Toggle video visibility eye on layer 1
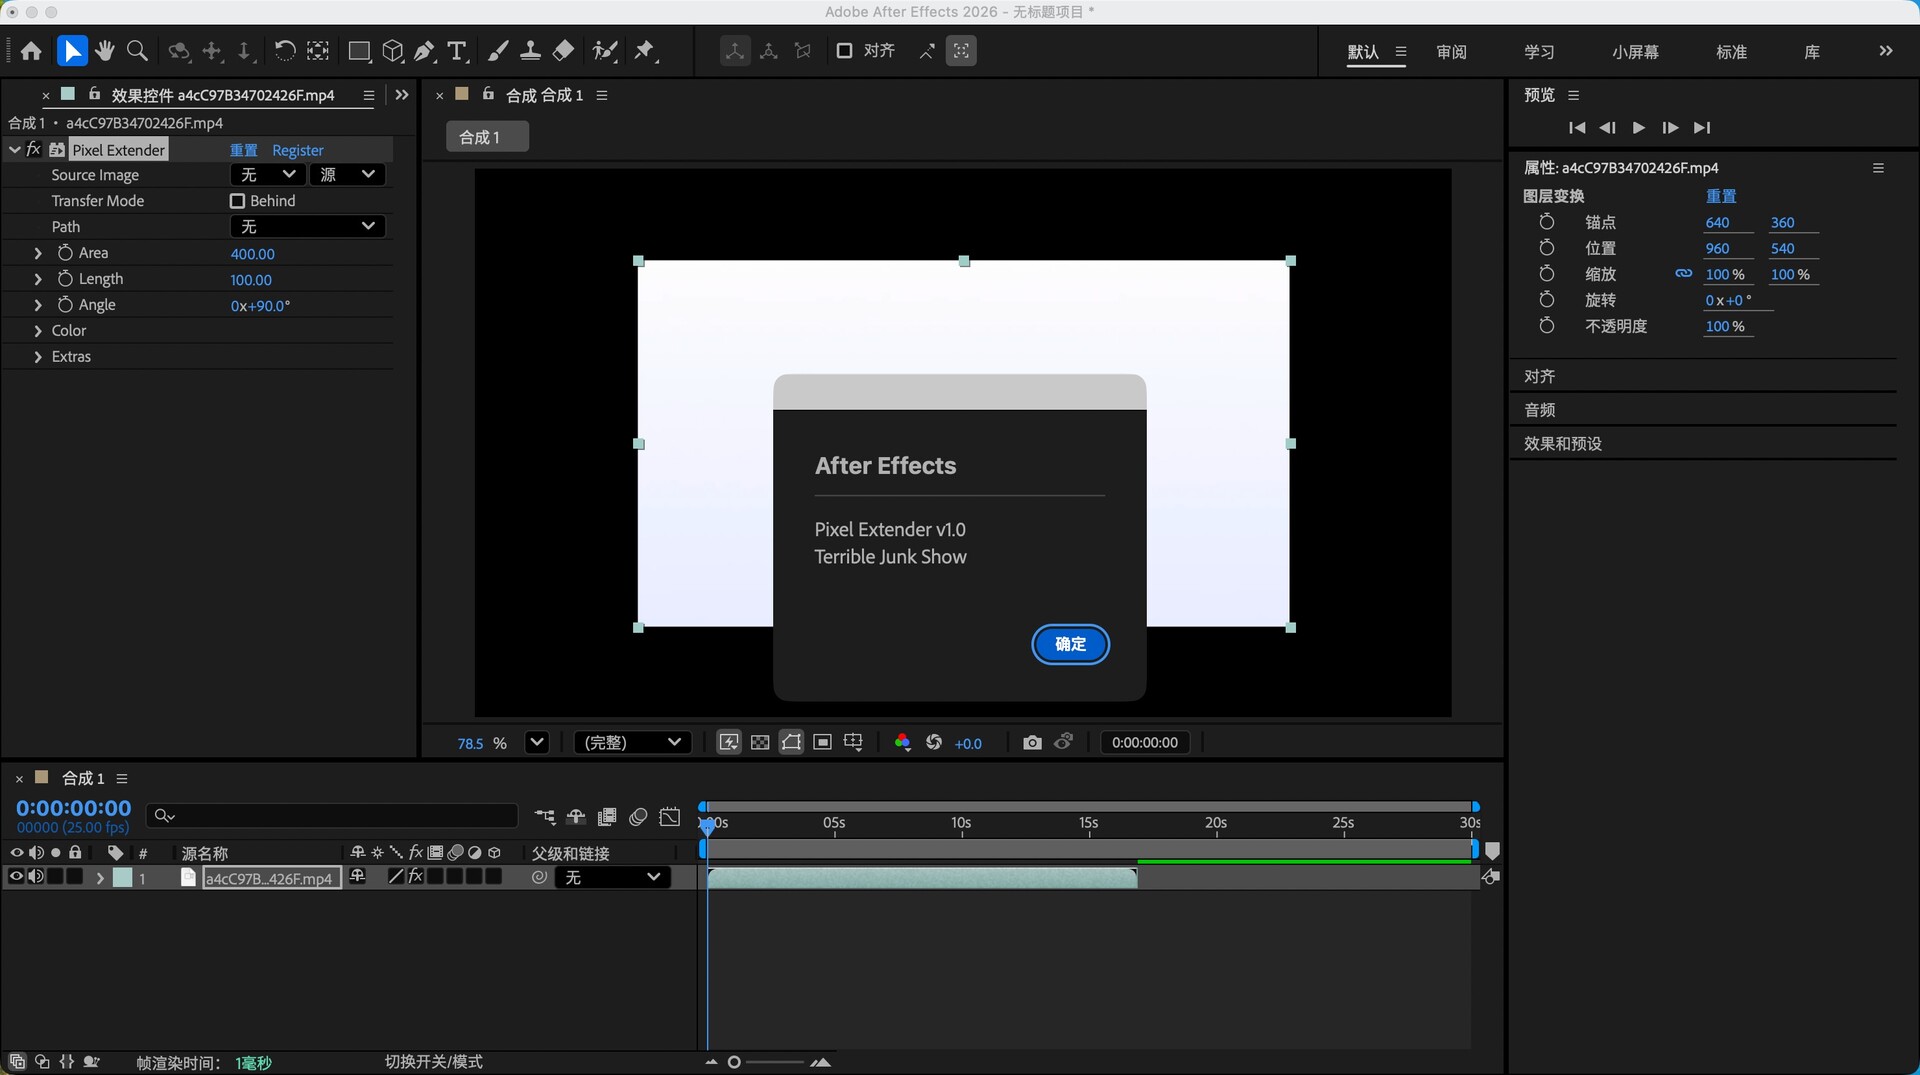 (x=16, y=877)
